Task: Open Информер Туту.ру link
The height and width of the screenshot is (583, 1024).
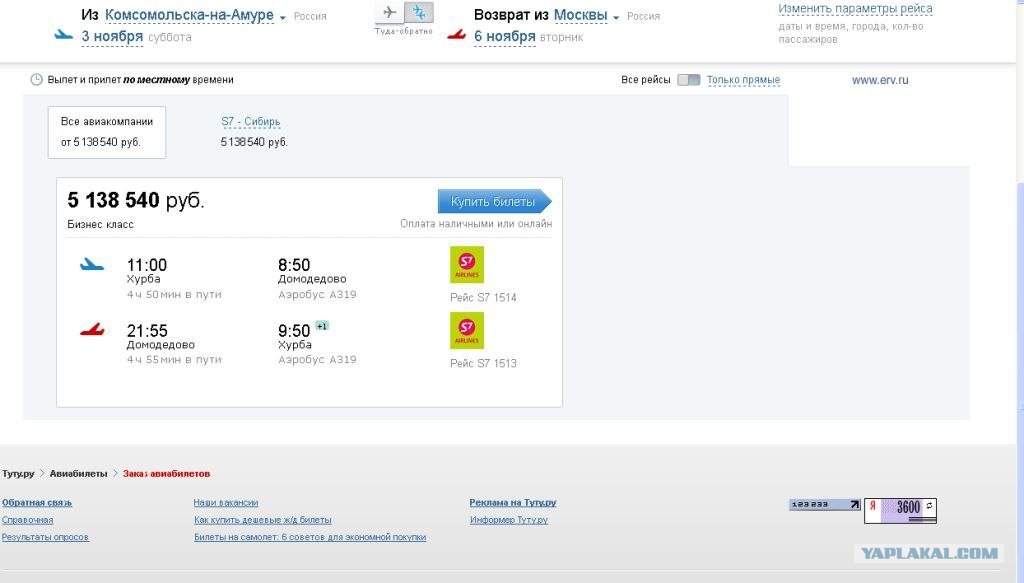Action: [509, 520]
